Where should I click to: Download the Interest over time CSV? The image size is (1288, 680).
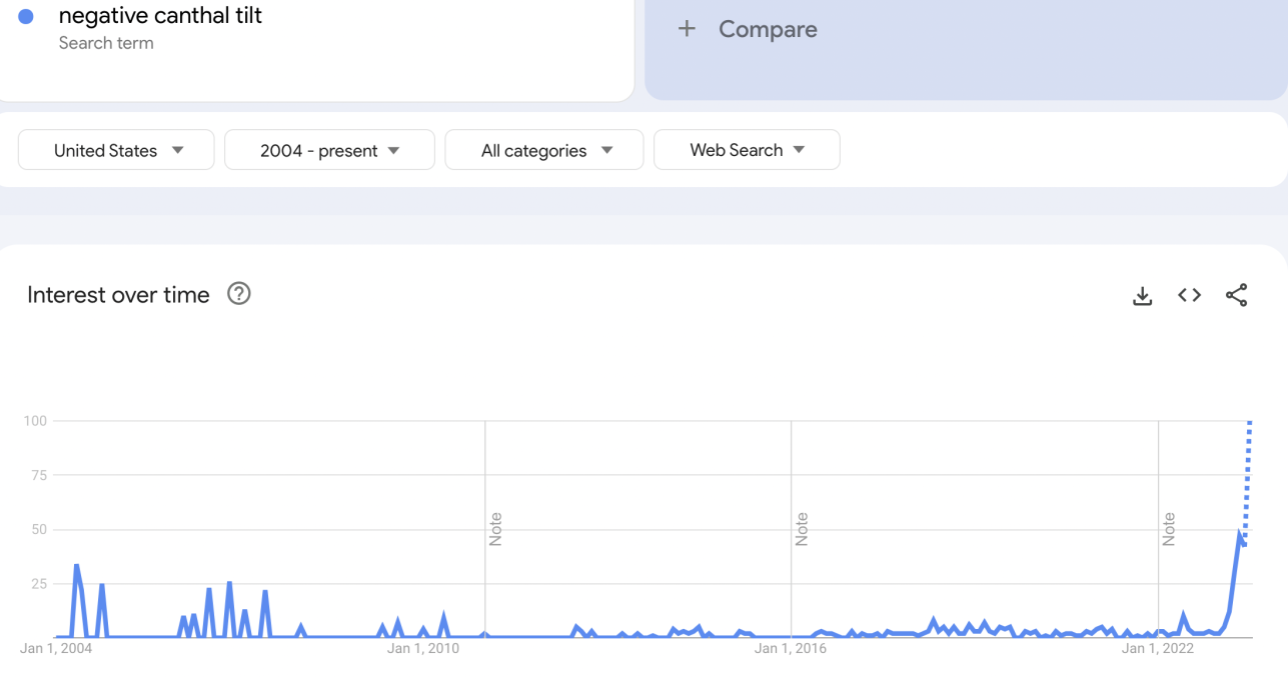click(1142, 296)
